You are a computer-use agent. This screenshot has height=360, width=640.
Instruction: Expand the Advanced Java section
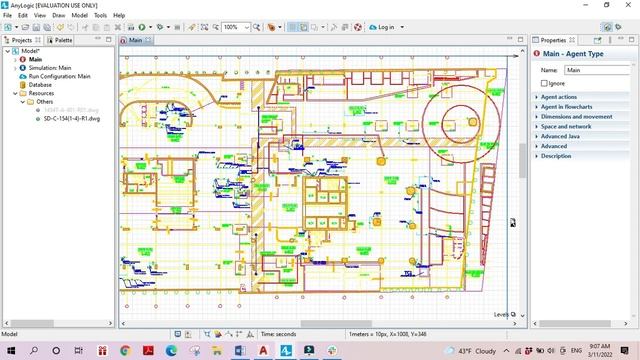click(x=560, y=136)
